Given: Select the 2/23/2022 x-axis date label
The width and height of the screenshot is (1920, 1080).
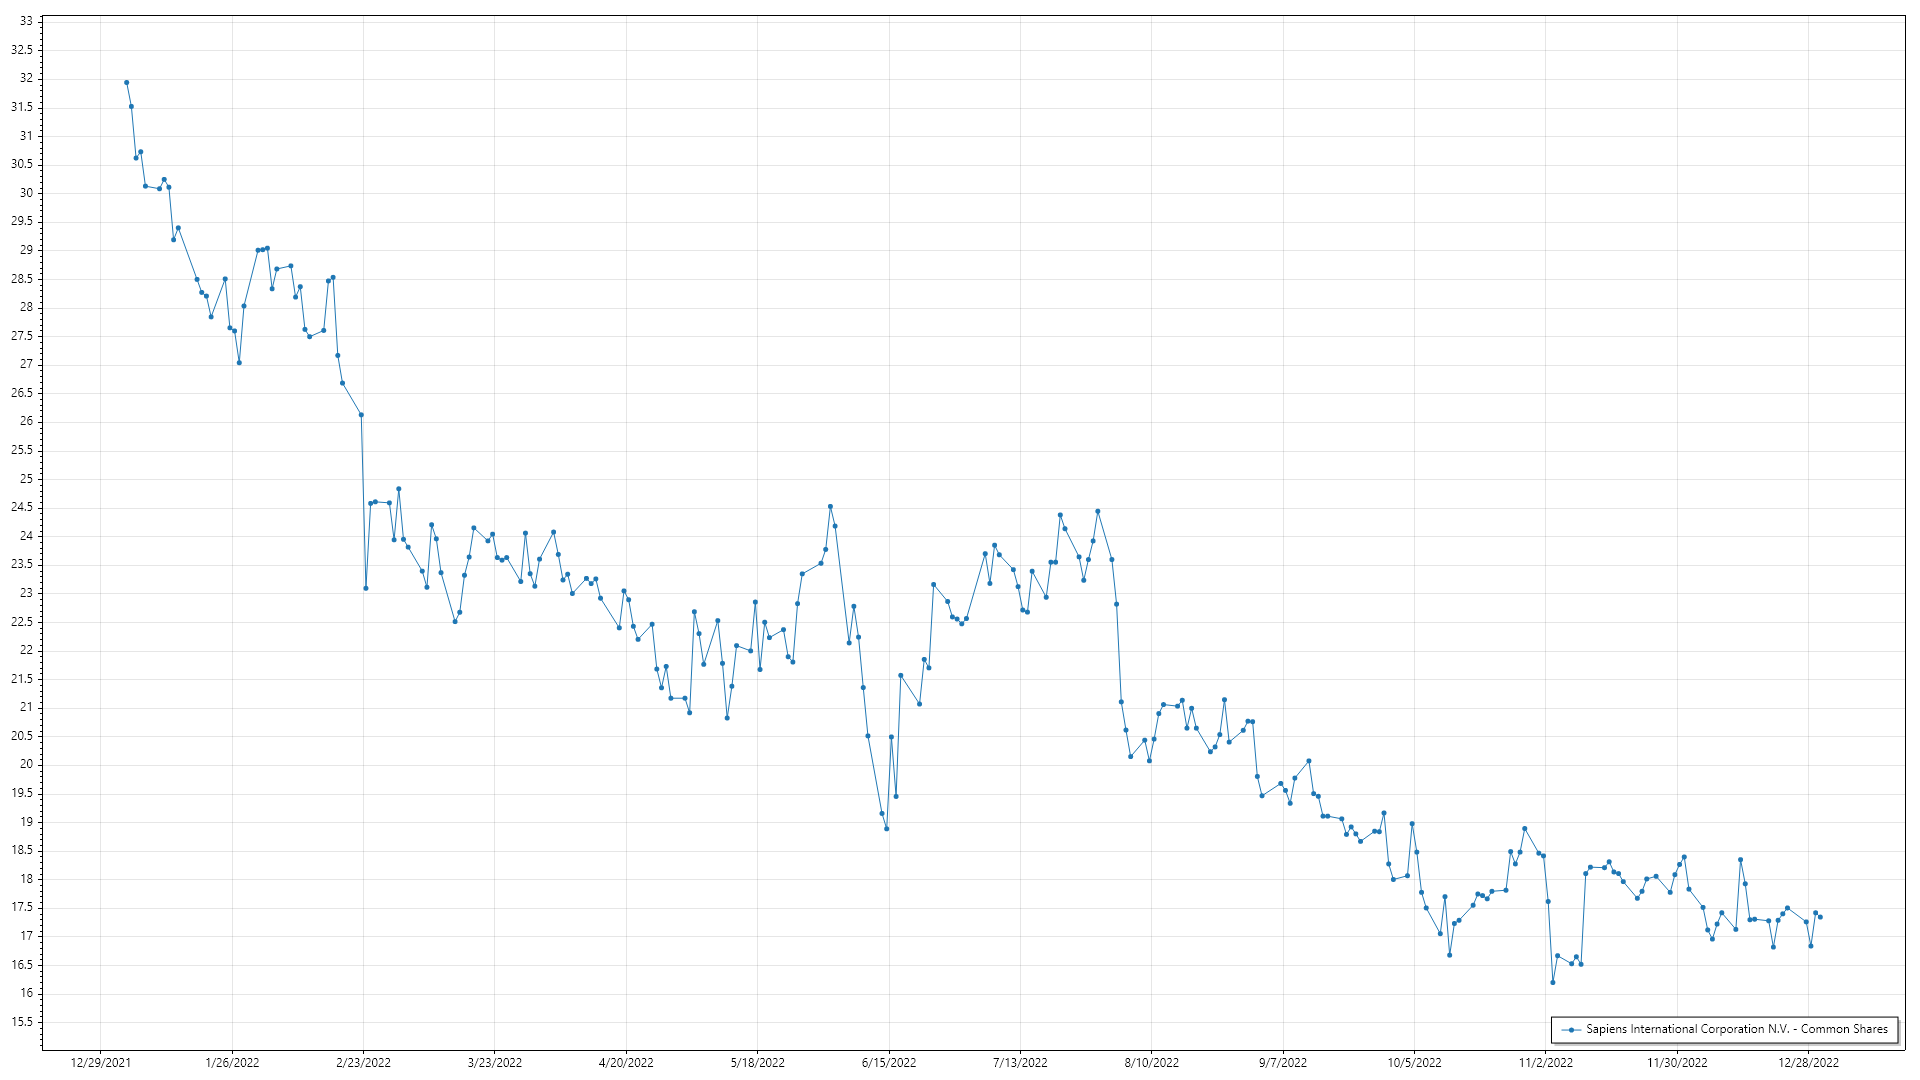Looking at the screenshot, I should pyautogui.click(x=363, y=1062).
